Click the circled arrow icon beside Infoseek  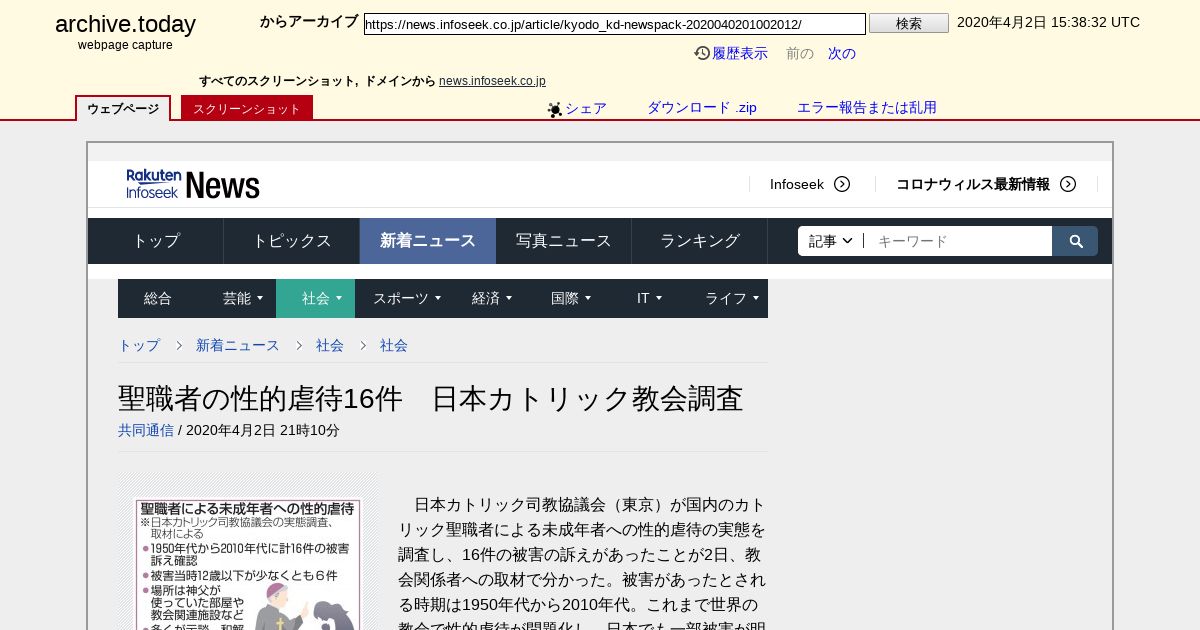point(842,184)
